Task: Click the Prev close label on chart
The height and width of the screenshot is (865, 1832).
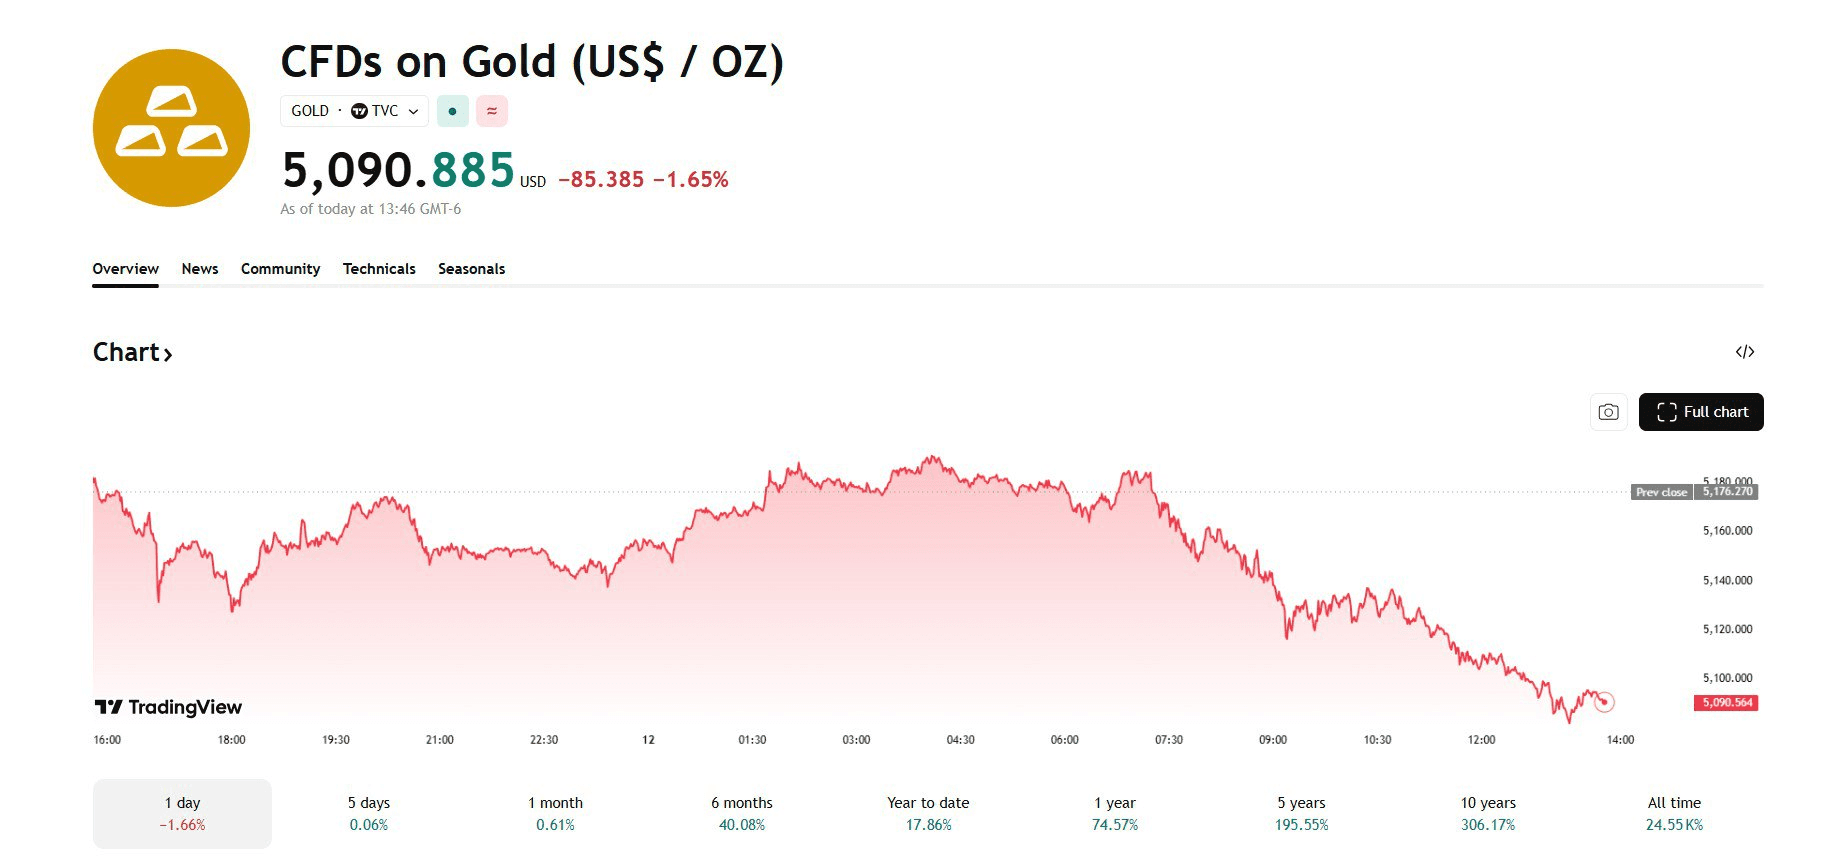Action: pos(1661,492)
